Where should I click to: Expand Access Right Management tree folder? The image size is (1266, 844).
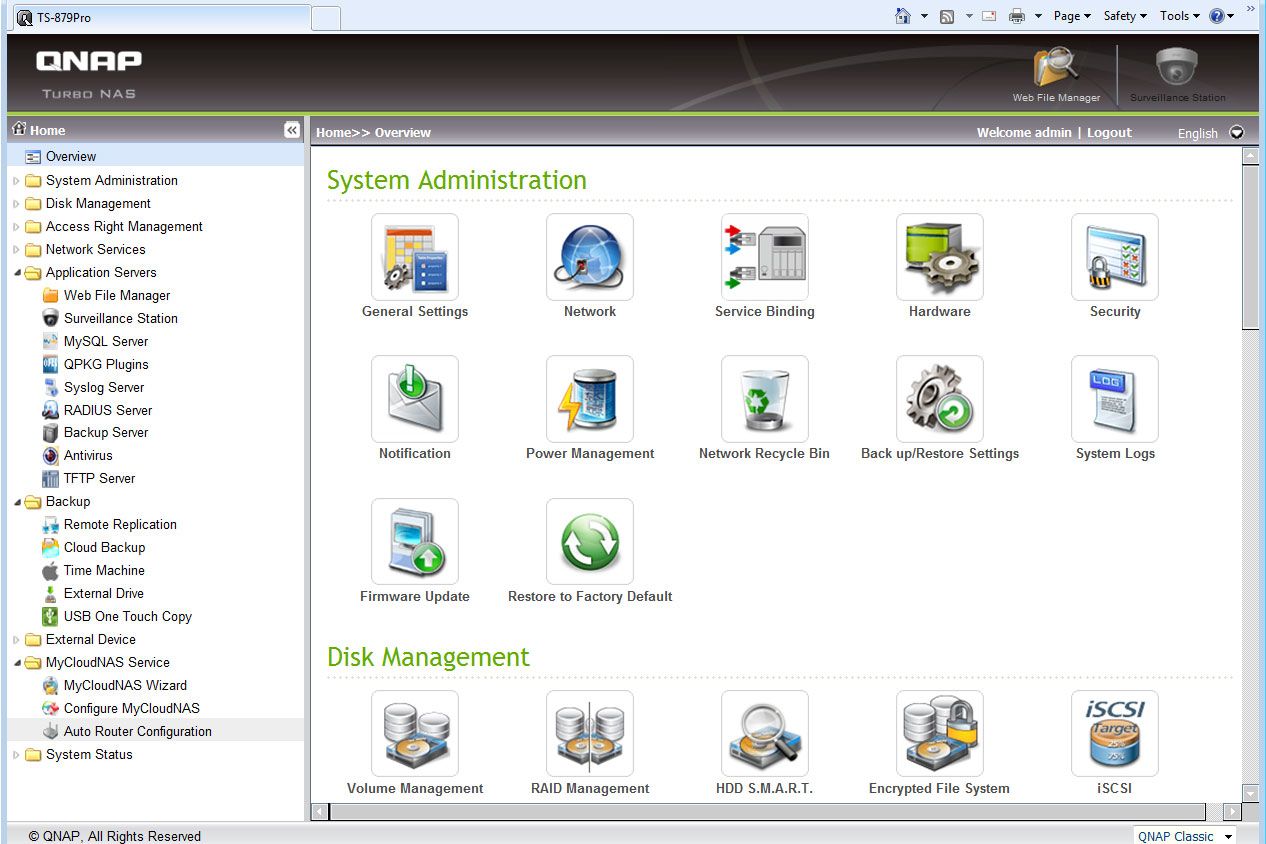coord(16,227)
